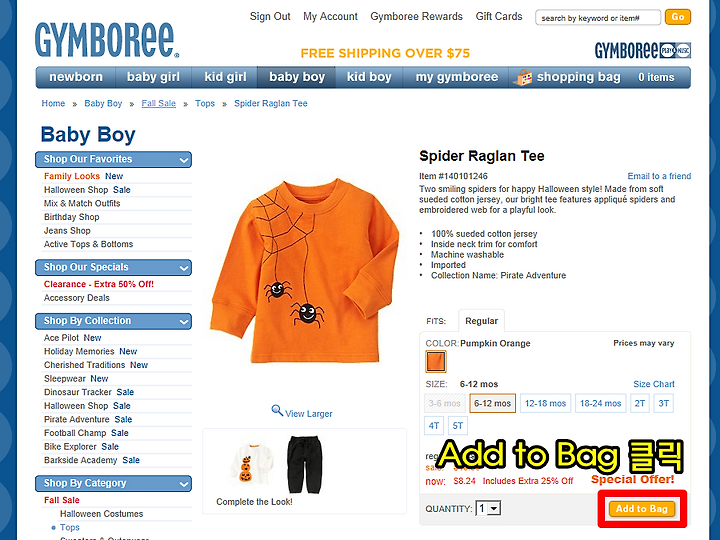This screenshot has width=720, height=540.
Task: Open the kid boy navigation tab
Action: (x=369, y=77)
